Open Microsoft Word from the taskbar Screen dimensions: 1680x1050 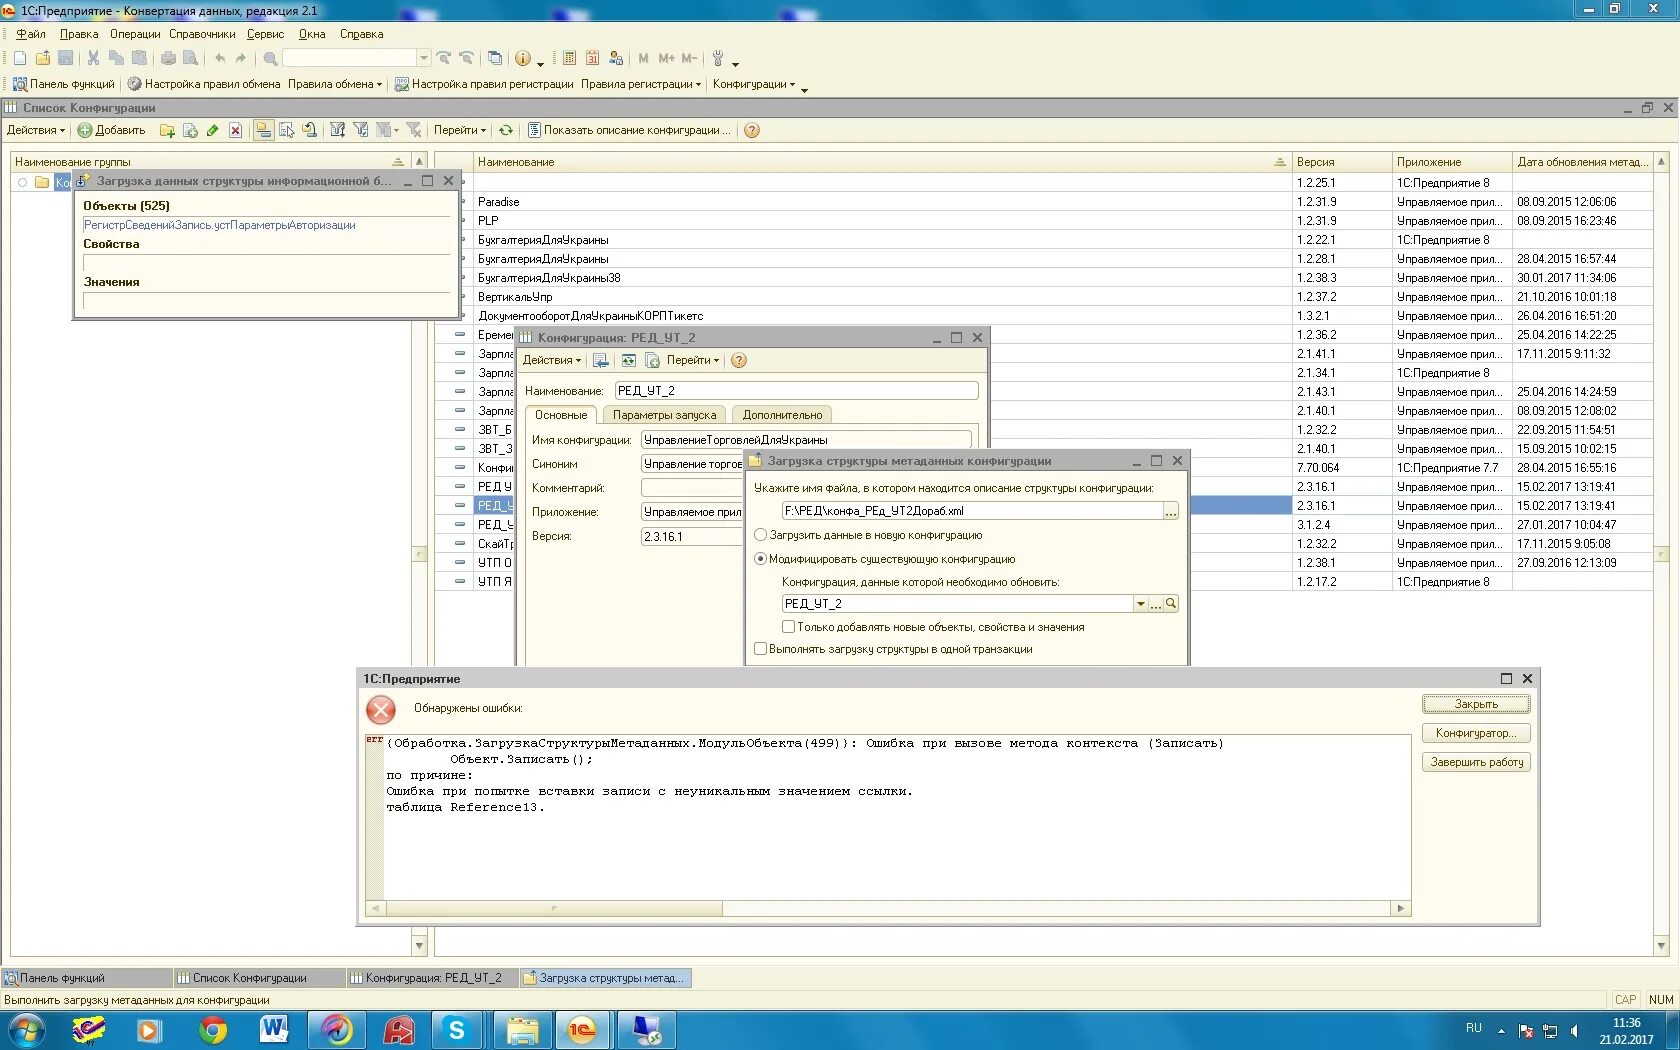(274, 1030)
